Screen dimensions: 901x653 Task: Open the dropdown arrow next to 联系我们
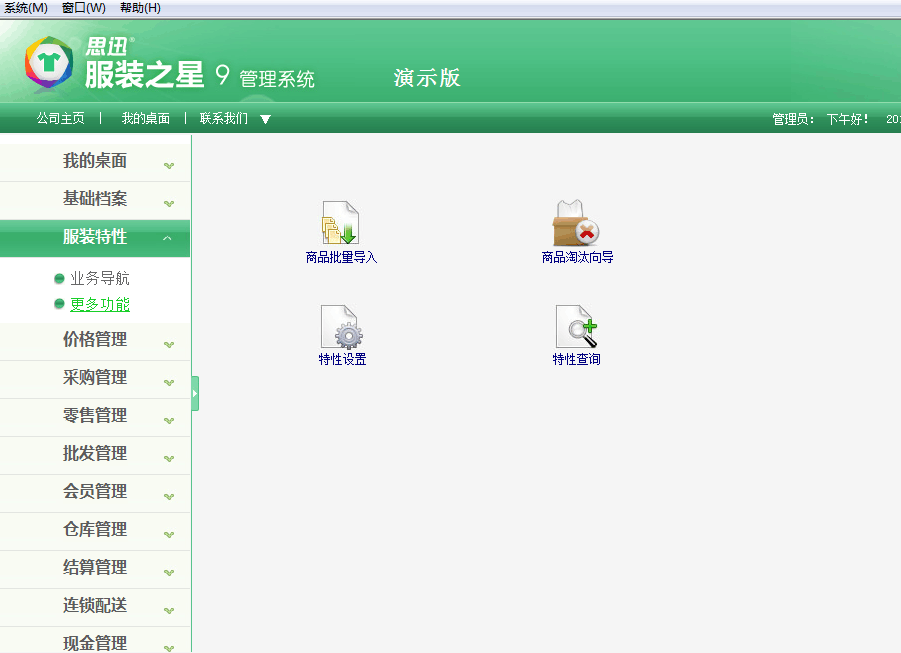point(265,120)
